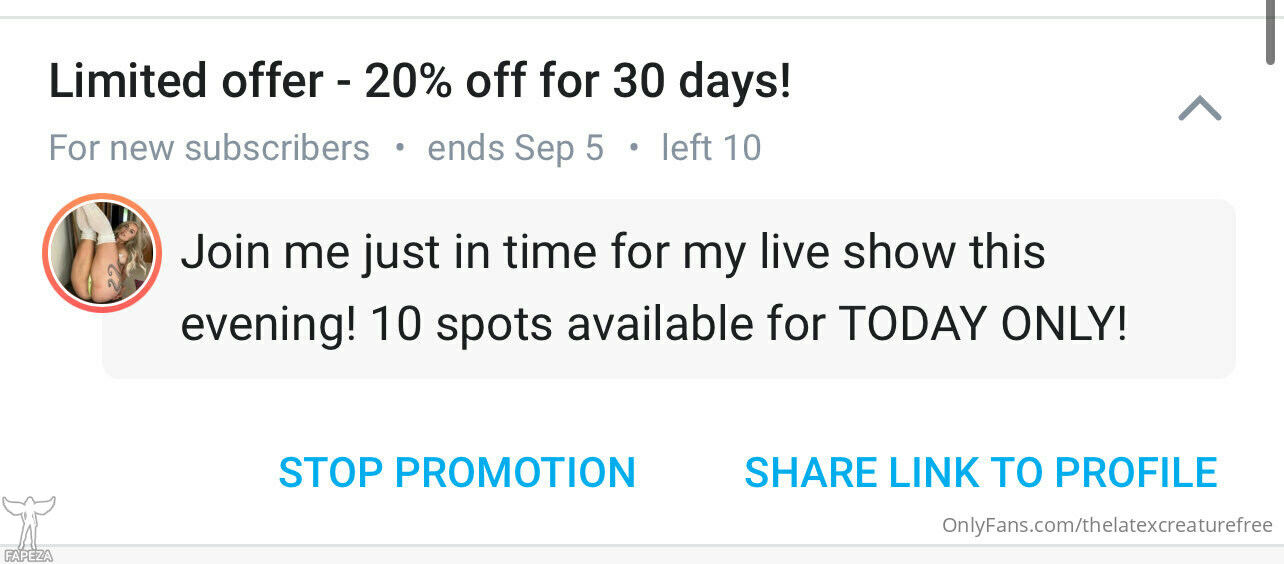Share link to profile
The height and width of the screenshot is (564, 1284).
(x=981, y=473)
